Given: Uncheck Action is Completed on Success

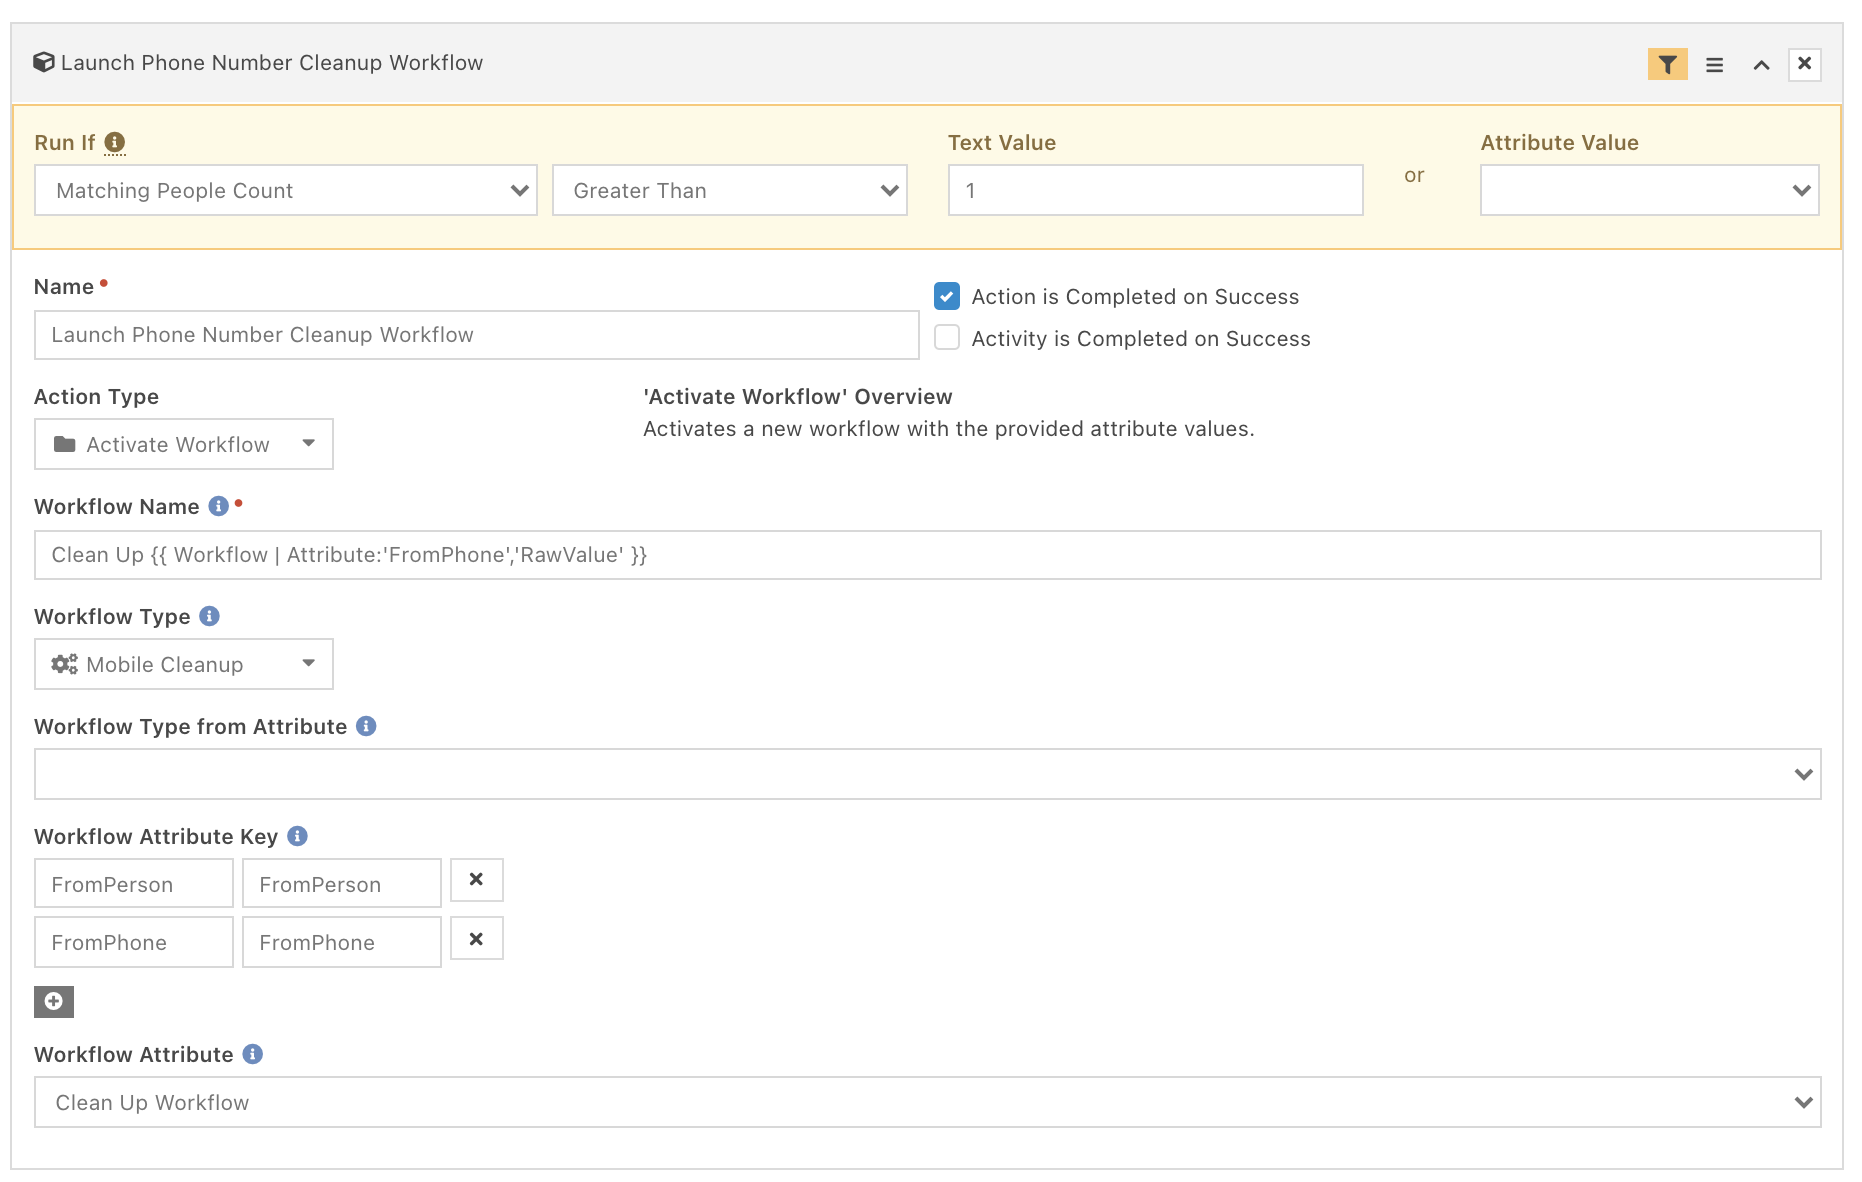Looking at the screenshot, I should 947,296.
